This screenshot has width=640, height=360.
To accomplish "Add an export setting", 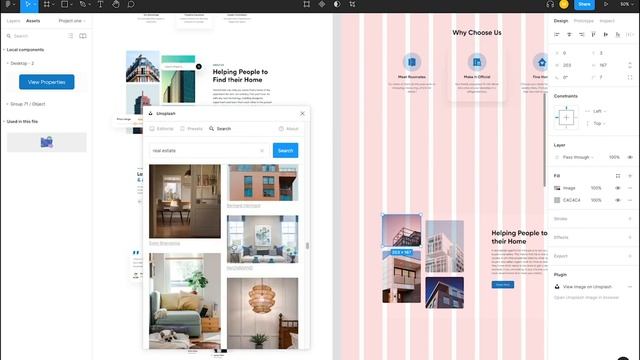I will 630,256.
